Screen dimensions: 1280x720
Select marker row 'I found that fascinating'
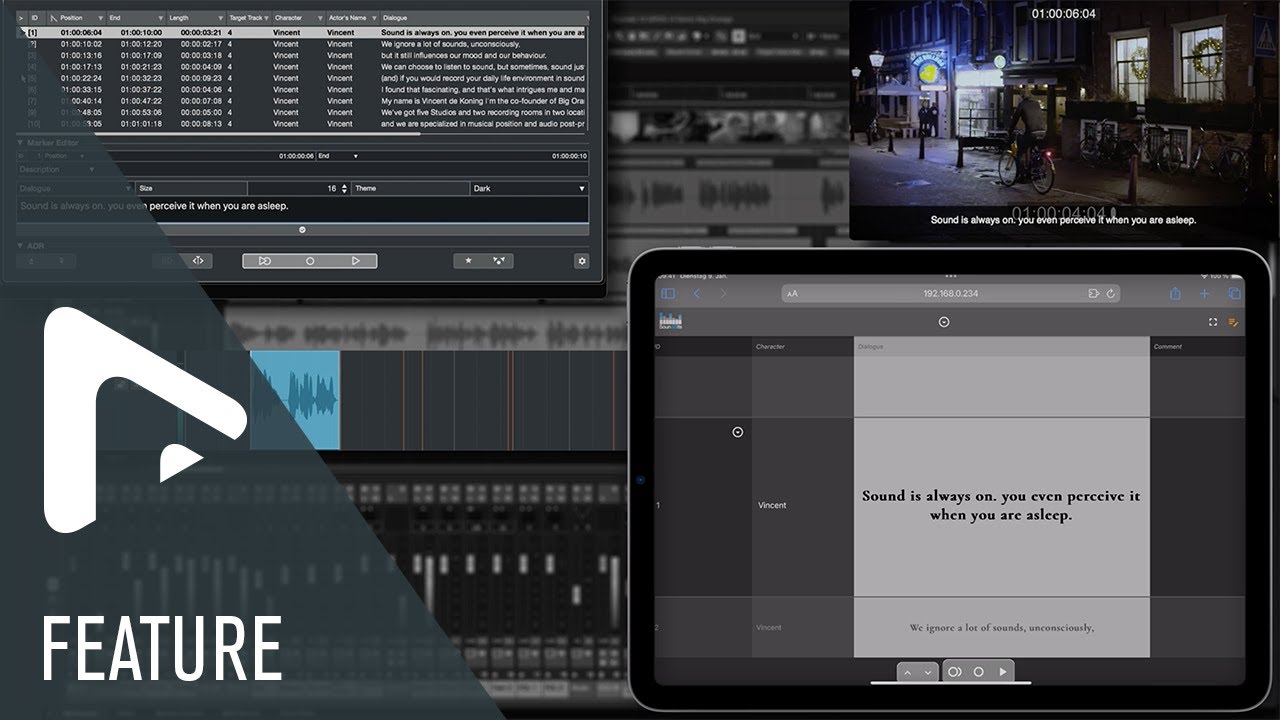pos(302,89)
